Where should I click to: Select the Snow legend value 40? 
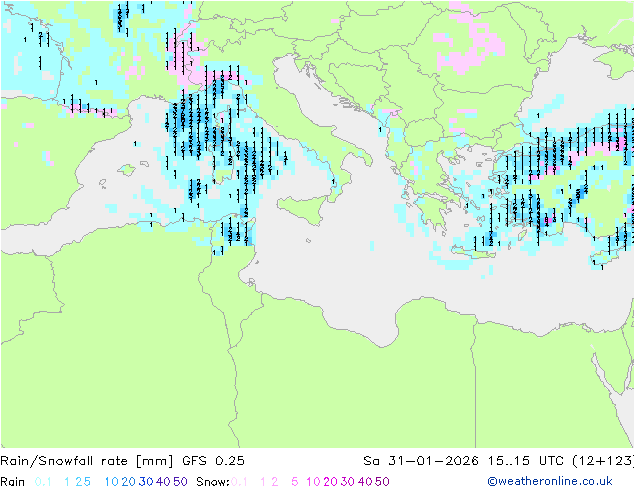[x=365, y=482]
